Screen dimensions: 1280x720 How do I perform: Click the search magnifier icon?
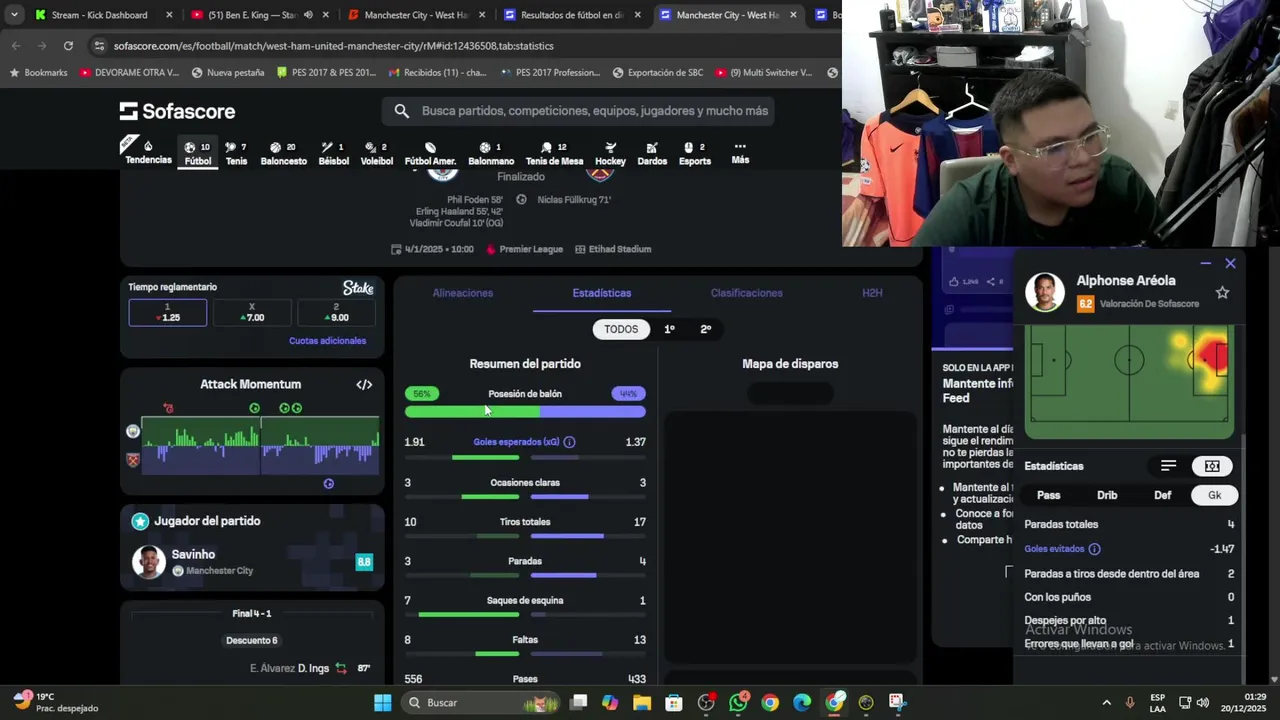click(x=401, y=111)
